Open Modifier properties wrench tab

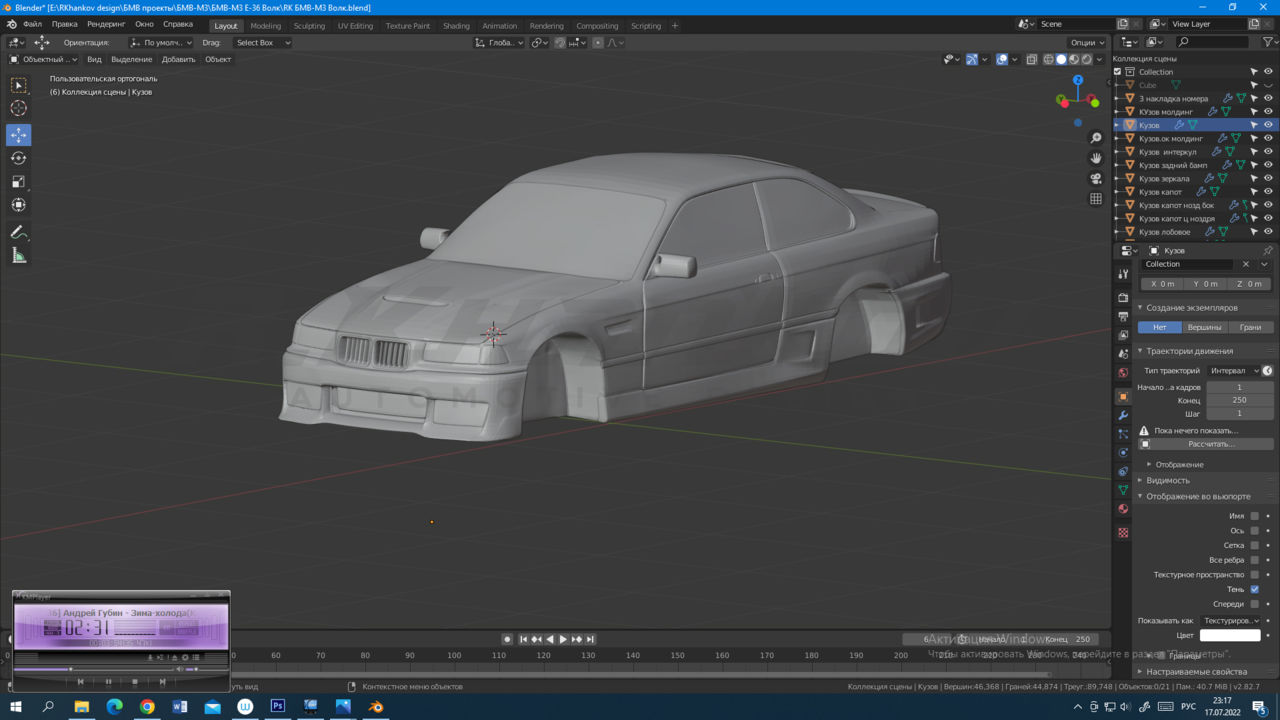click(1123, 415)
